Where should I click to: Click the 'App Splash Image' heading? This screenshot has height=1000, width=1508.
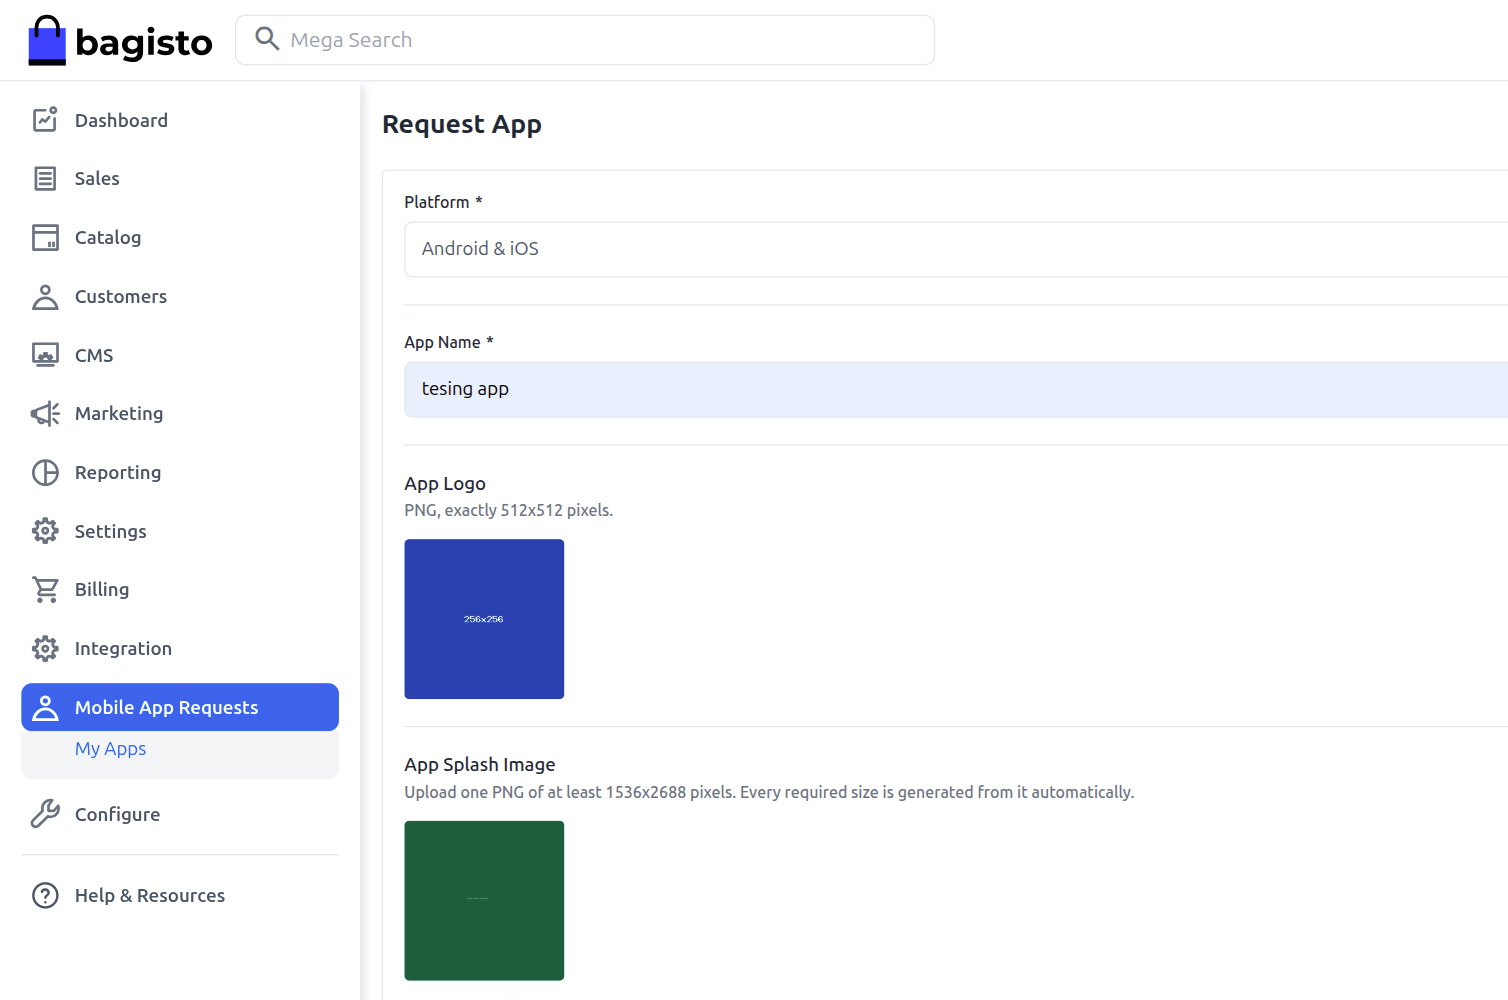(x=480, y=764)
